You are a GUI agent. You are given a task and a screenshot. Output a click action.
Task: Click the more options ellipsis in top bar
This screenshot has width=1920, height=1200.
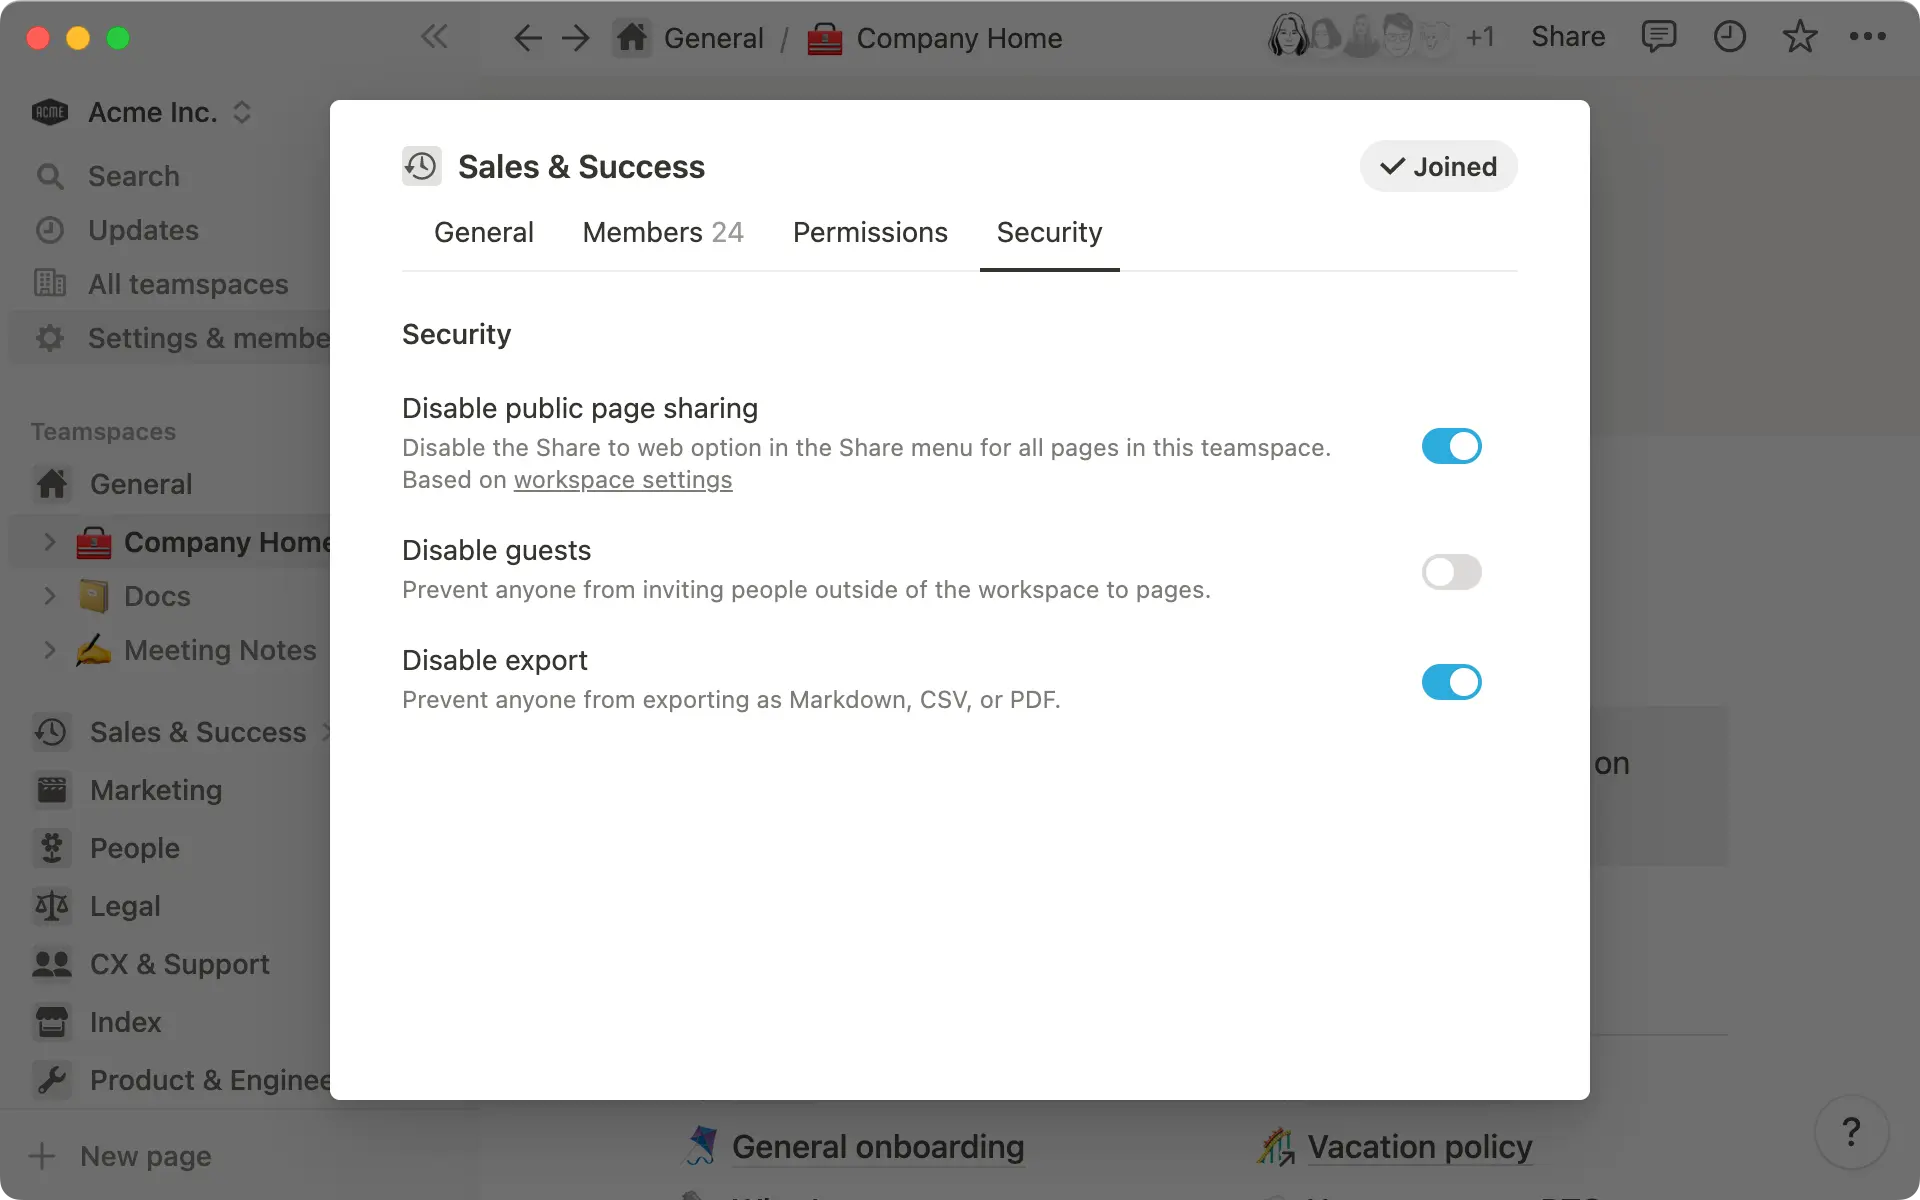(x=1869, y=37)
